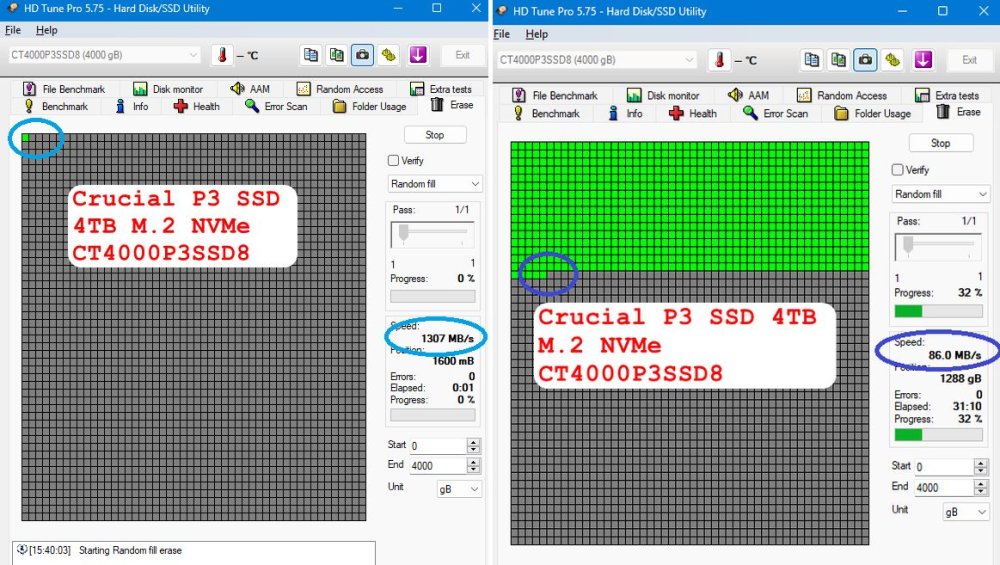This screenshot has width=1000, height=565.
Task: Open Health tab in right window
Action: coord(693,113)
